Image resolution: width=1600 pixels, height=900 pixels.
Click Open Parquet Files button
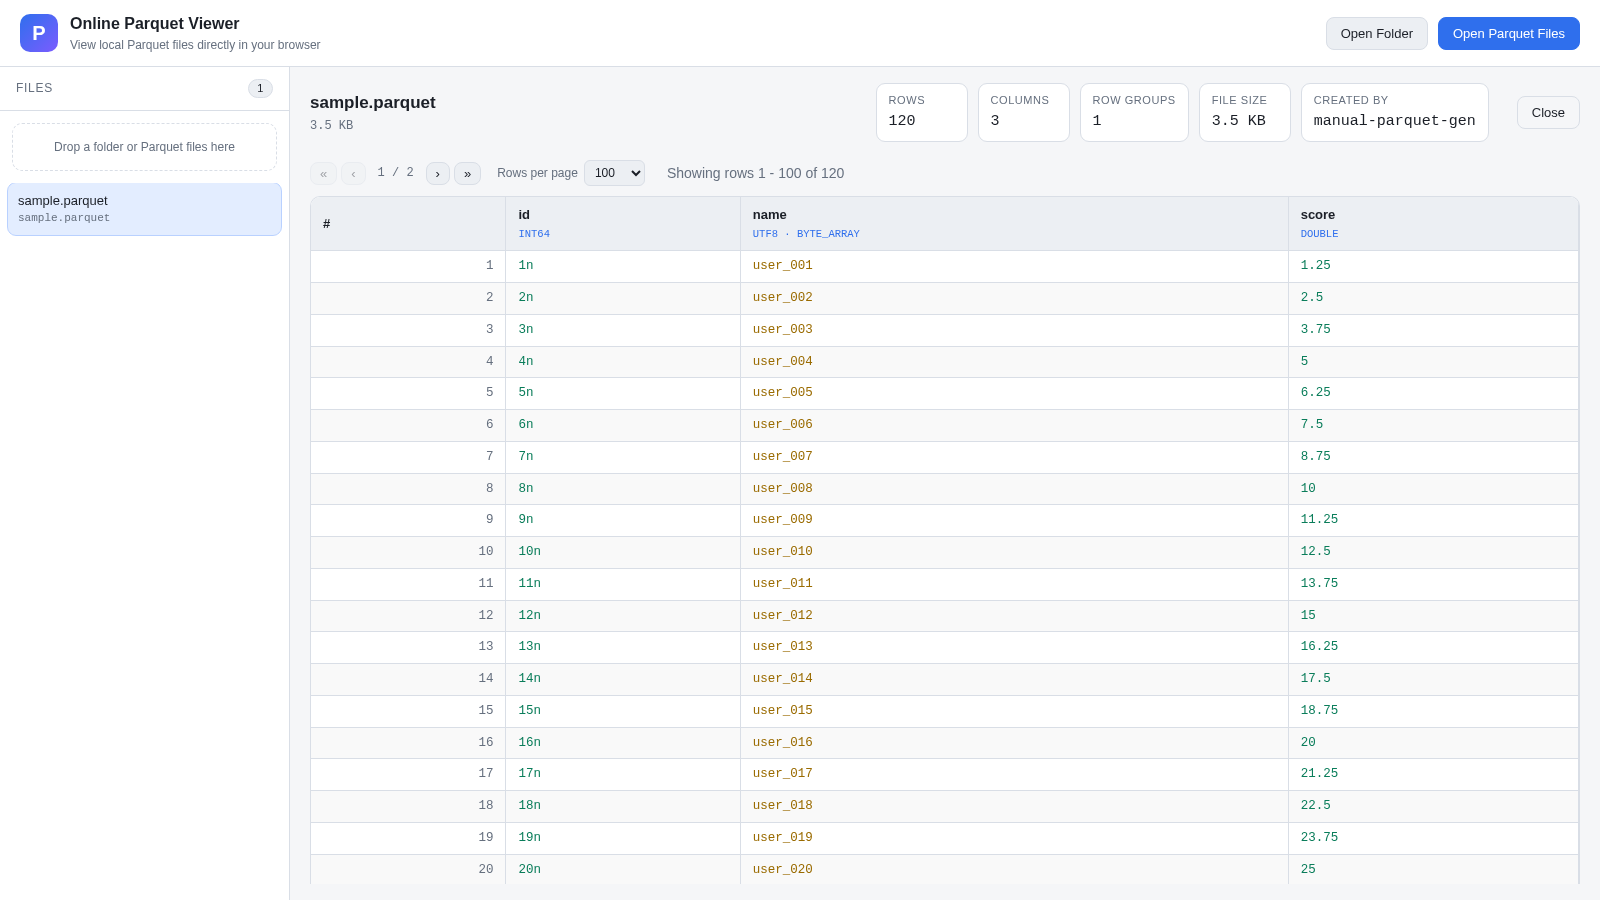(x=1509, y=33)
